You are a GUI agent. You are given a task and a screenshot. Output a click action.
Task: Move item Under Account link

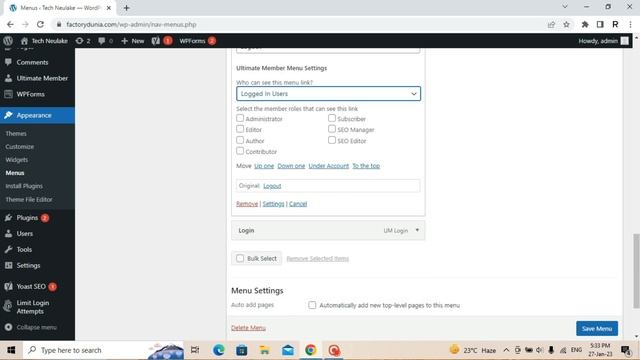[329, 166]
